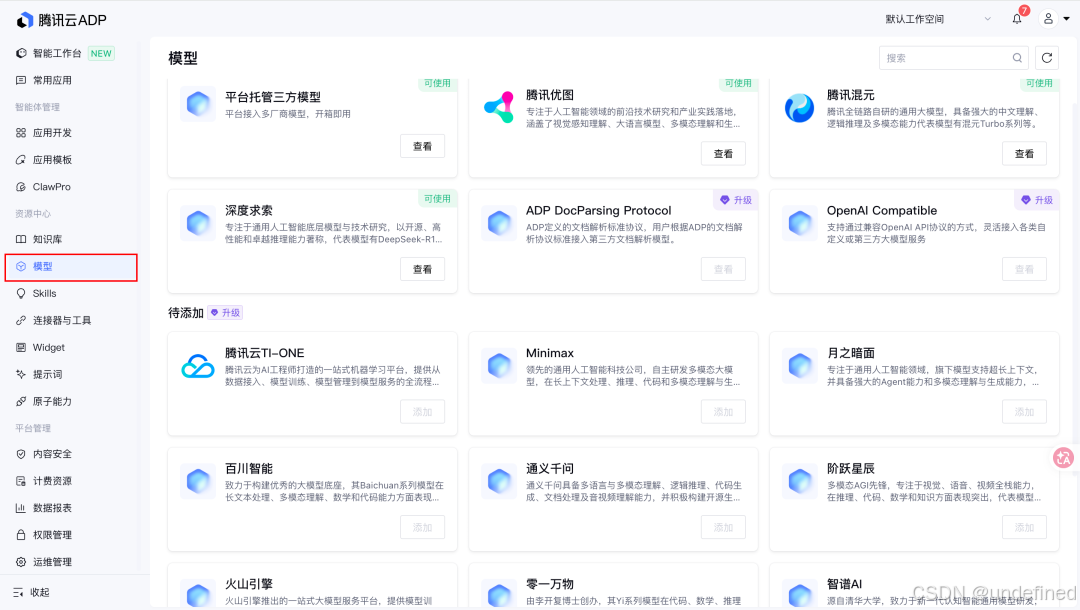This screenshot has width=1080, height=610.
Task: Click the pink floating assistant icon
Action: (x=1063, y=458)
